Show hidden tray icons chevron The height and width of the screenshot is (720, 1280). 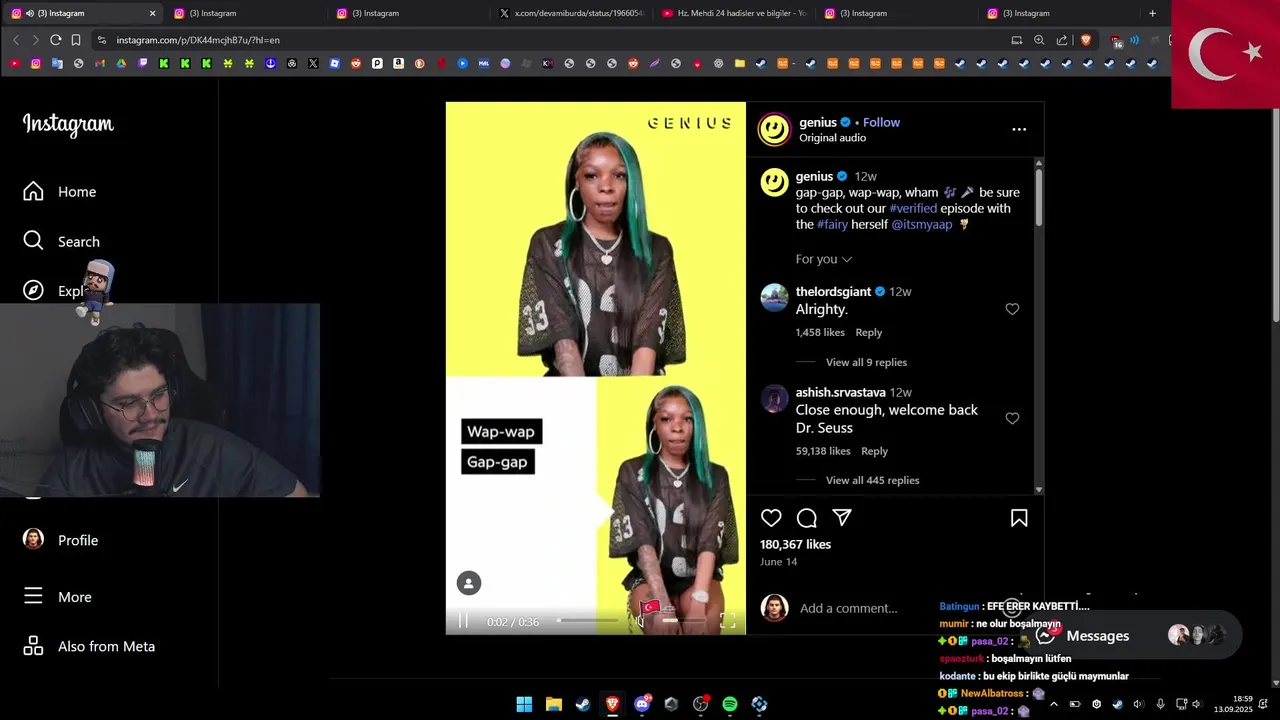(1053, 704)
